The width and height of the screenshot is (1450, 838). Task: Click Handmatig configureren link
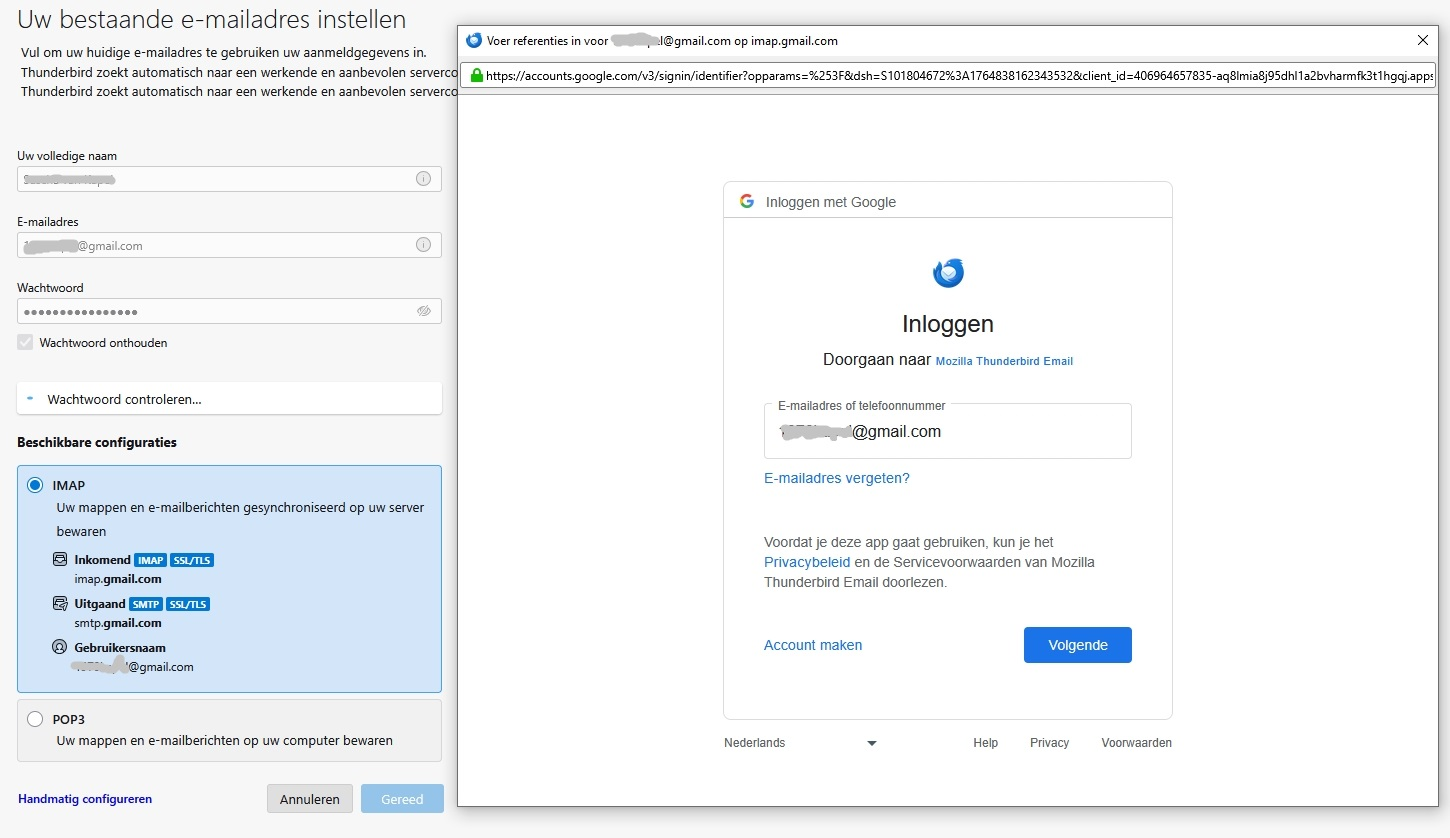[85, 799]
